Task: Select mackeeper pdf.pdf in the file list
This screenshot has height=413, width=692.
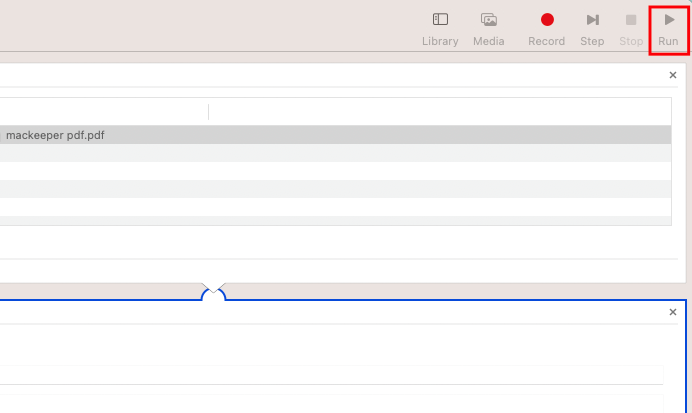Action: (x=335, y=135)
